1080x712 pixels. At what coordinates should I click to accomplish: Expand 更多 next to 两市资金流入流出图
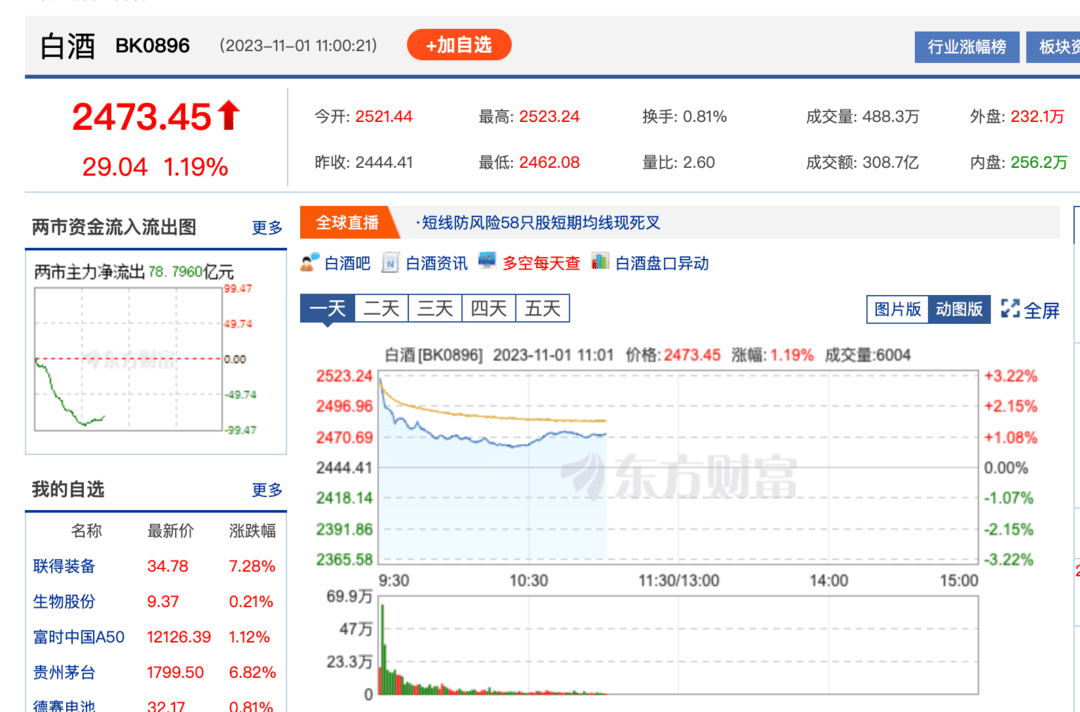coord(267,227)
